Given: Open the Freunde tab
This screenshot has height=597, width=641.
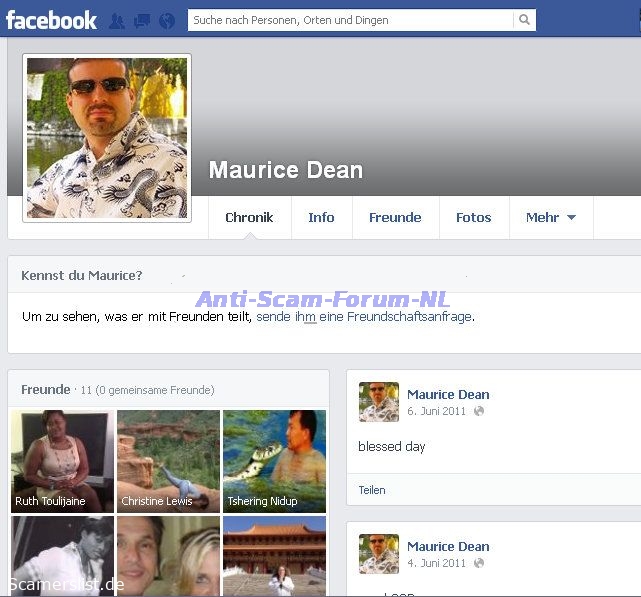Looking at the screenshot, I should point(395,217).
